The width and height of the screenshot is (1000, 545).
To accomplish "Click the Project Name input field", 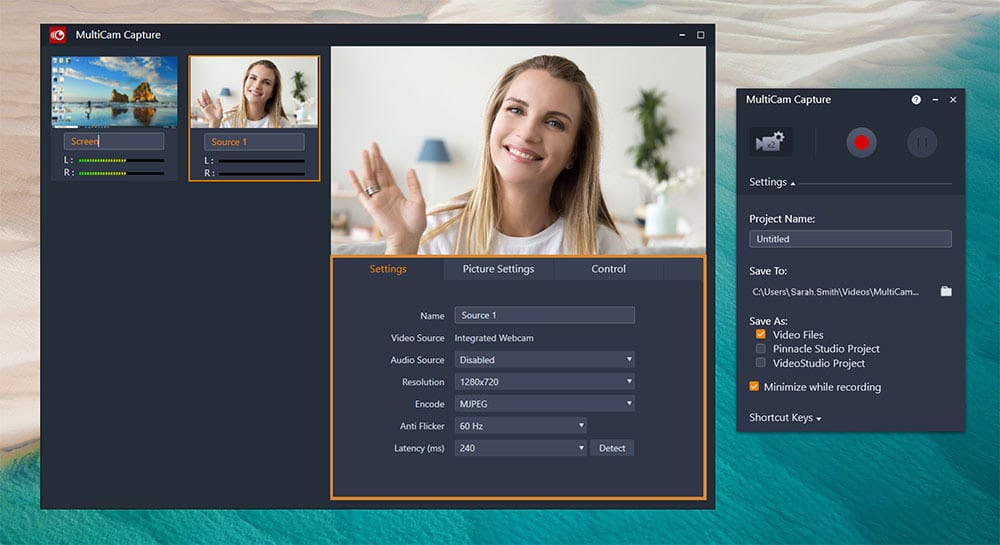I will [850, 239].
